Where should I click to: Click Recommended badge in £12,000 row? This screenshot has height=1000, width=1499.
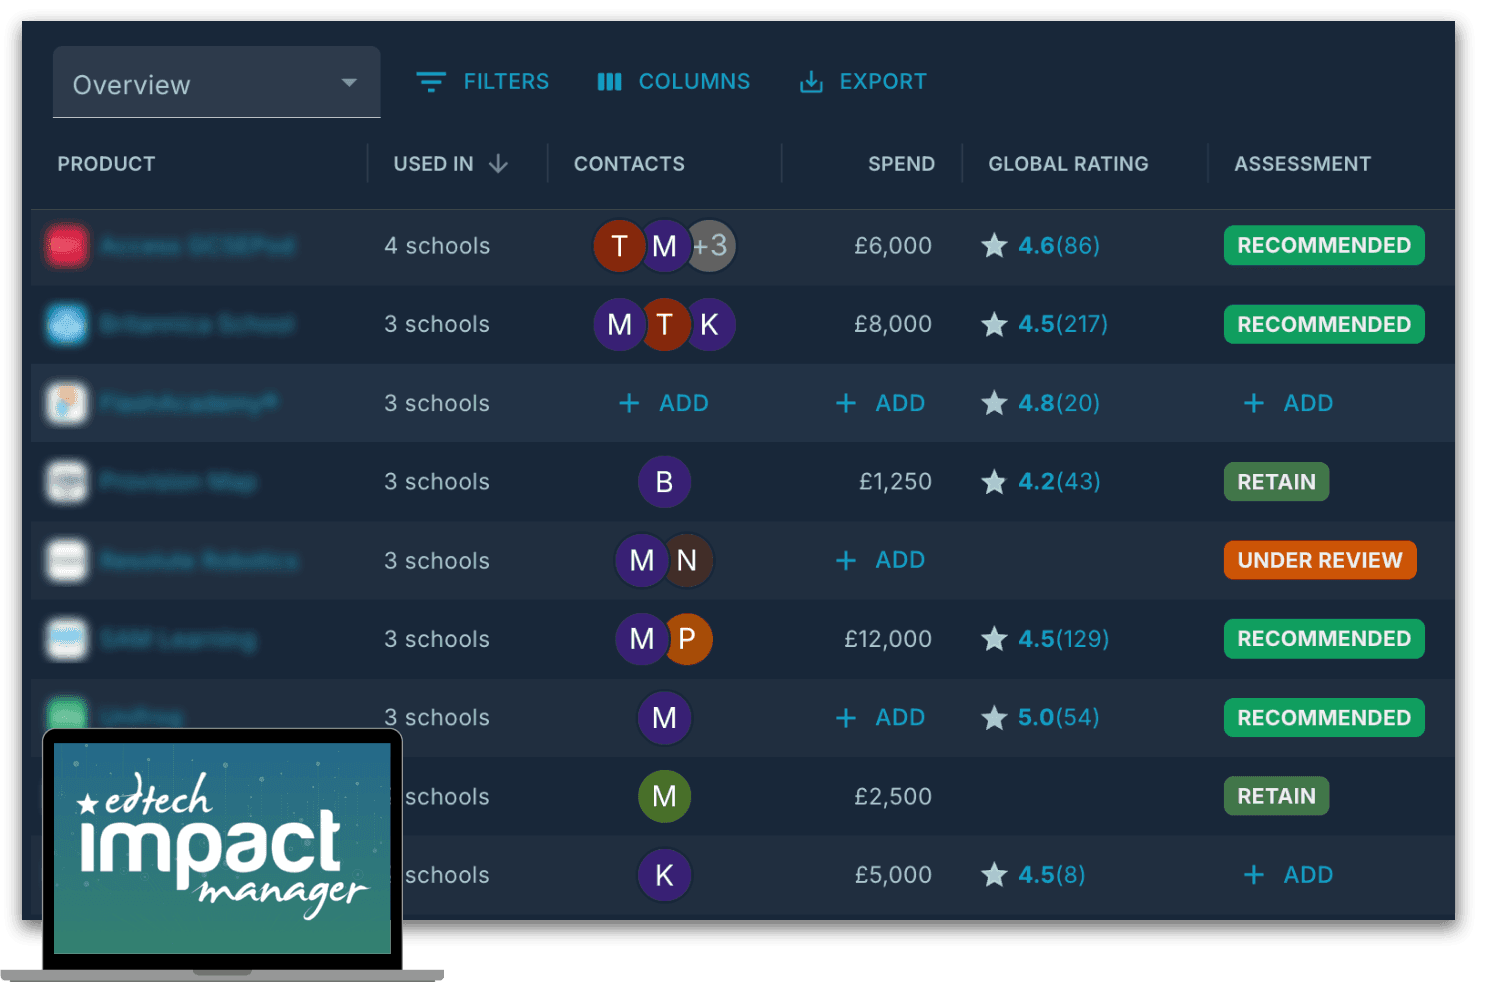[x=1324, y=639]
